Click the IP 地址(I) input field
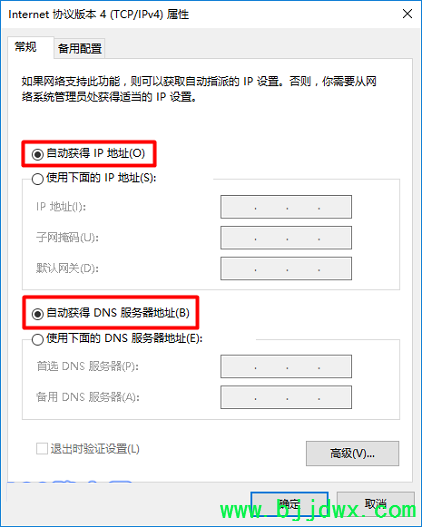422x527 pixels. tap(286, 207)
